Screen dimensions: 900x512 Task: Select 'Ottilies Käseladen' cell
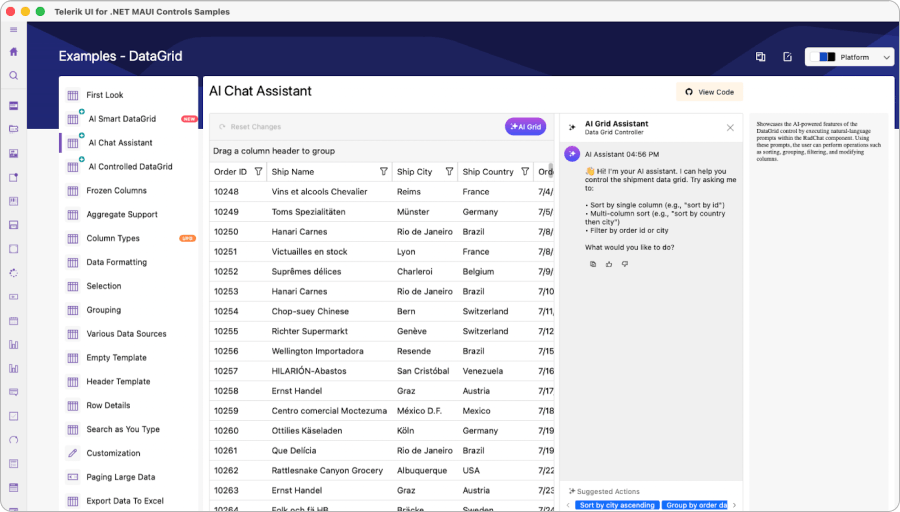[329, 430]
